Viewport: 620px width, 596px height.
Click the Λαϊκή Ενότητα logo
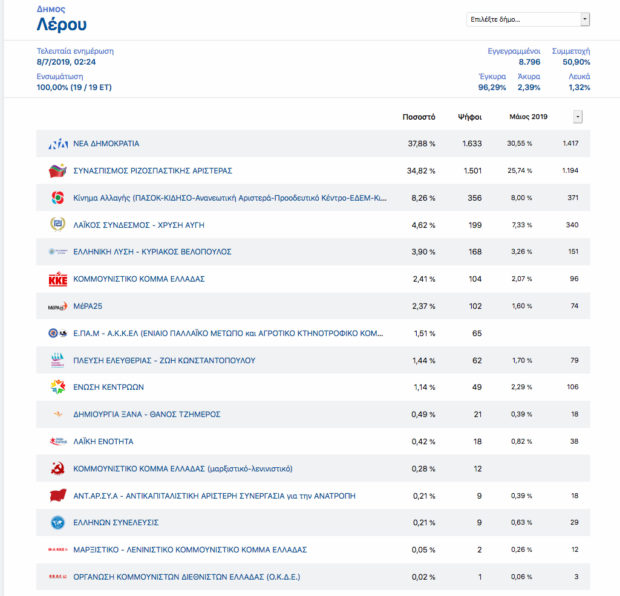click(x=58, y=441)
